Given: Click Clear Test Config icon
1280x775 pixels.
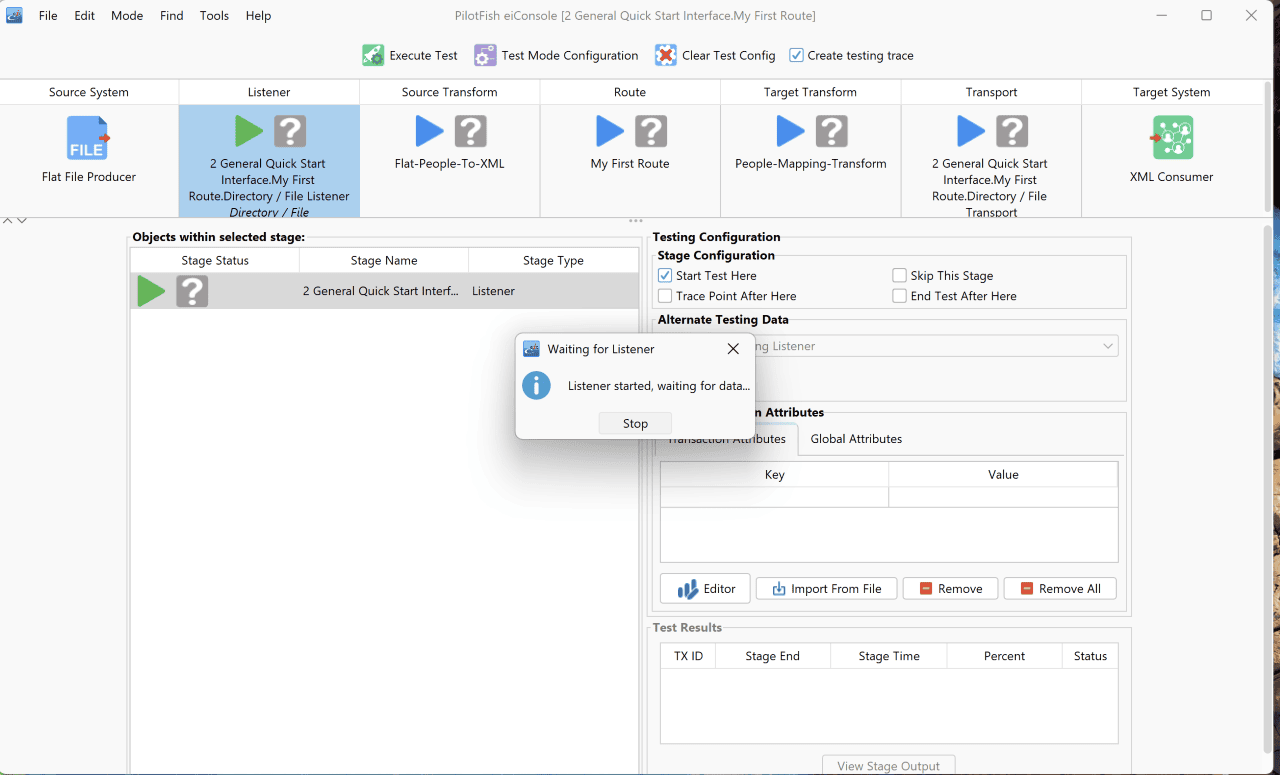Looking at the screenshot, I should click(666, 55).
